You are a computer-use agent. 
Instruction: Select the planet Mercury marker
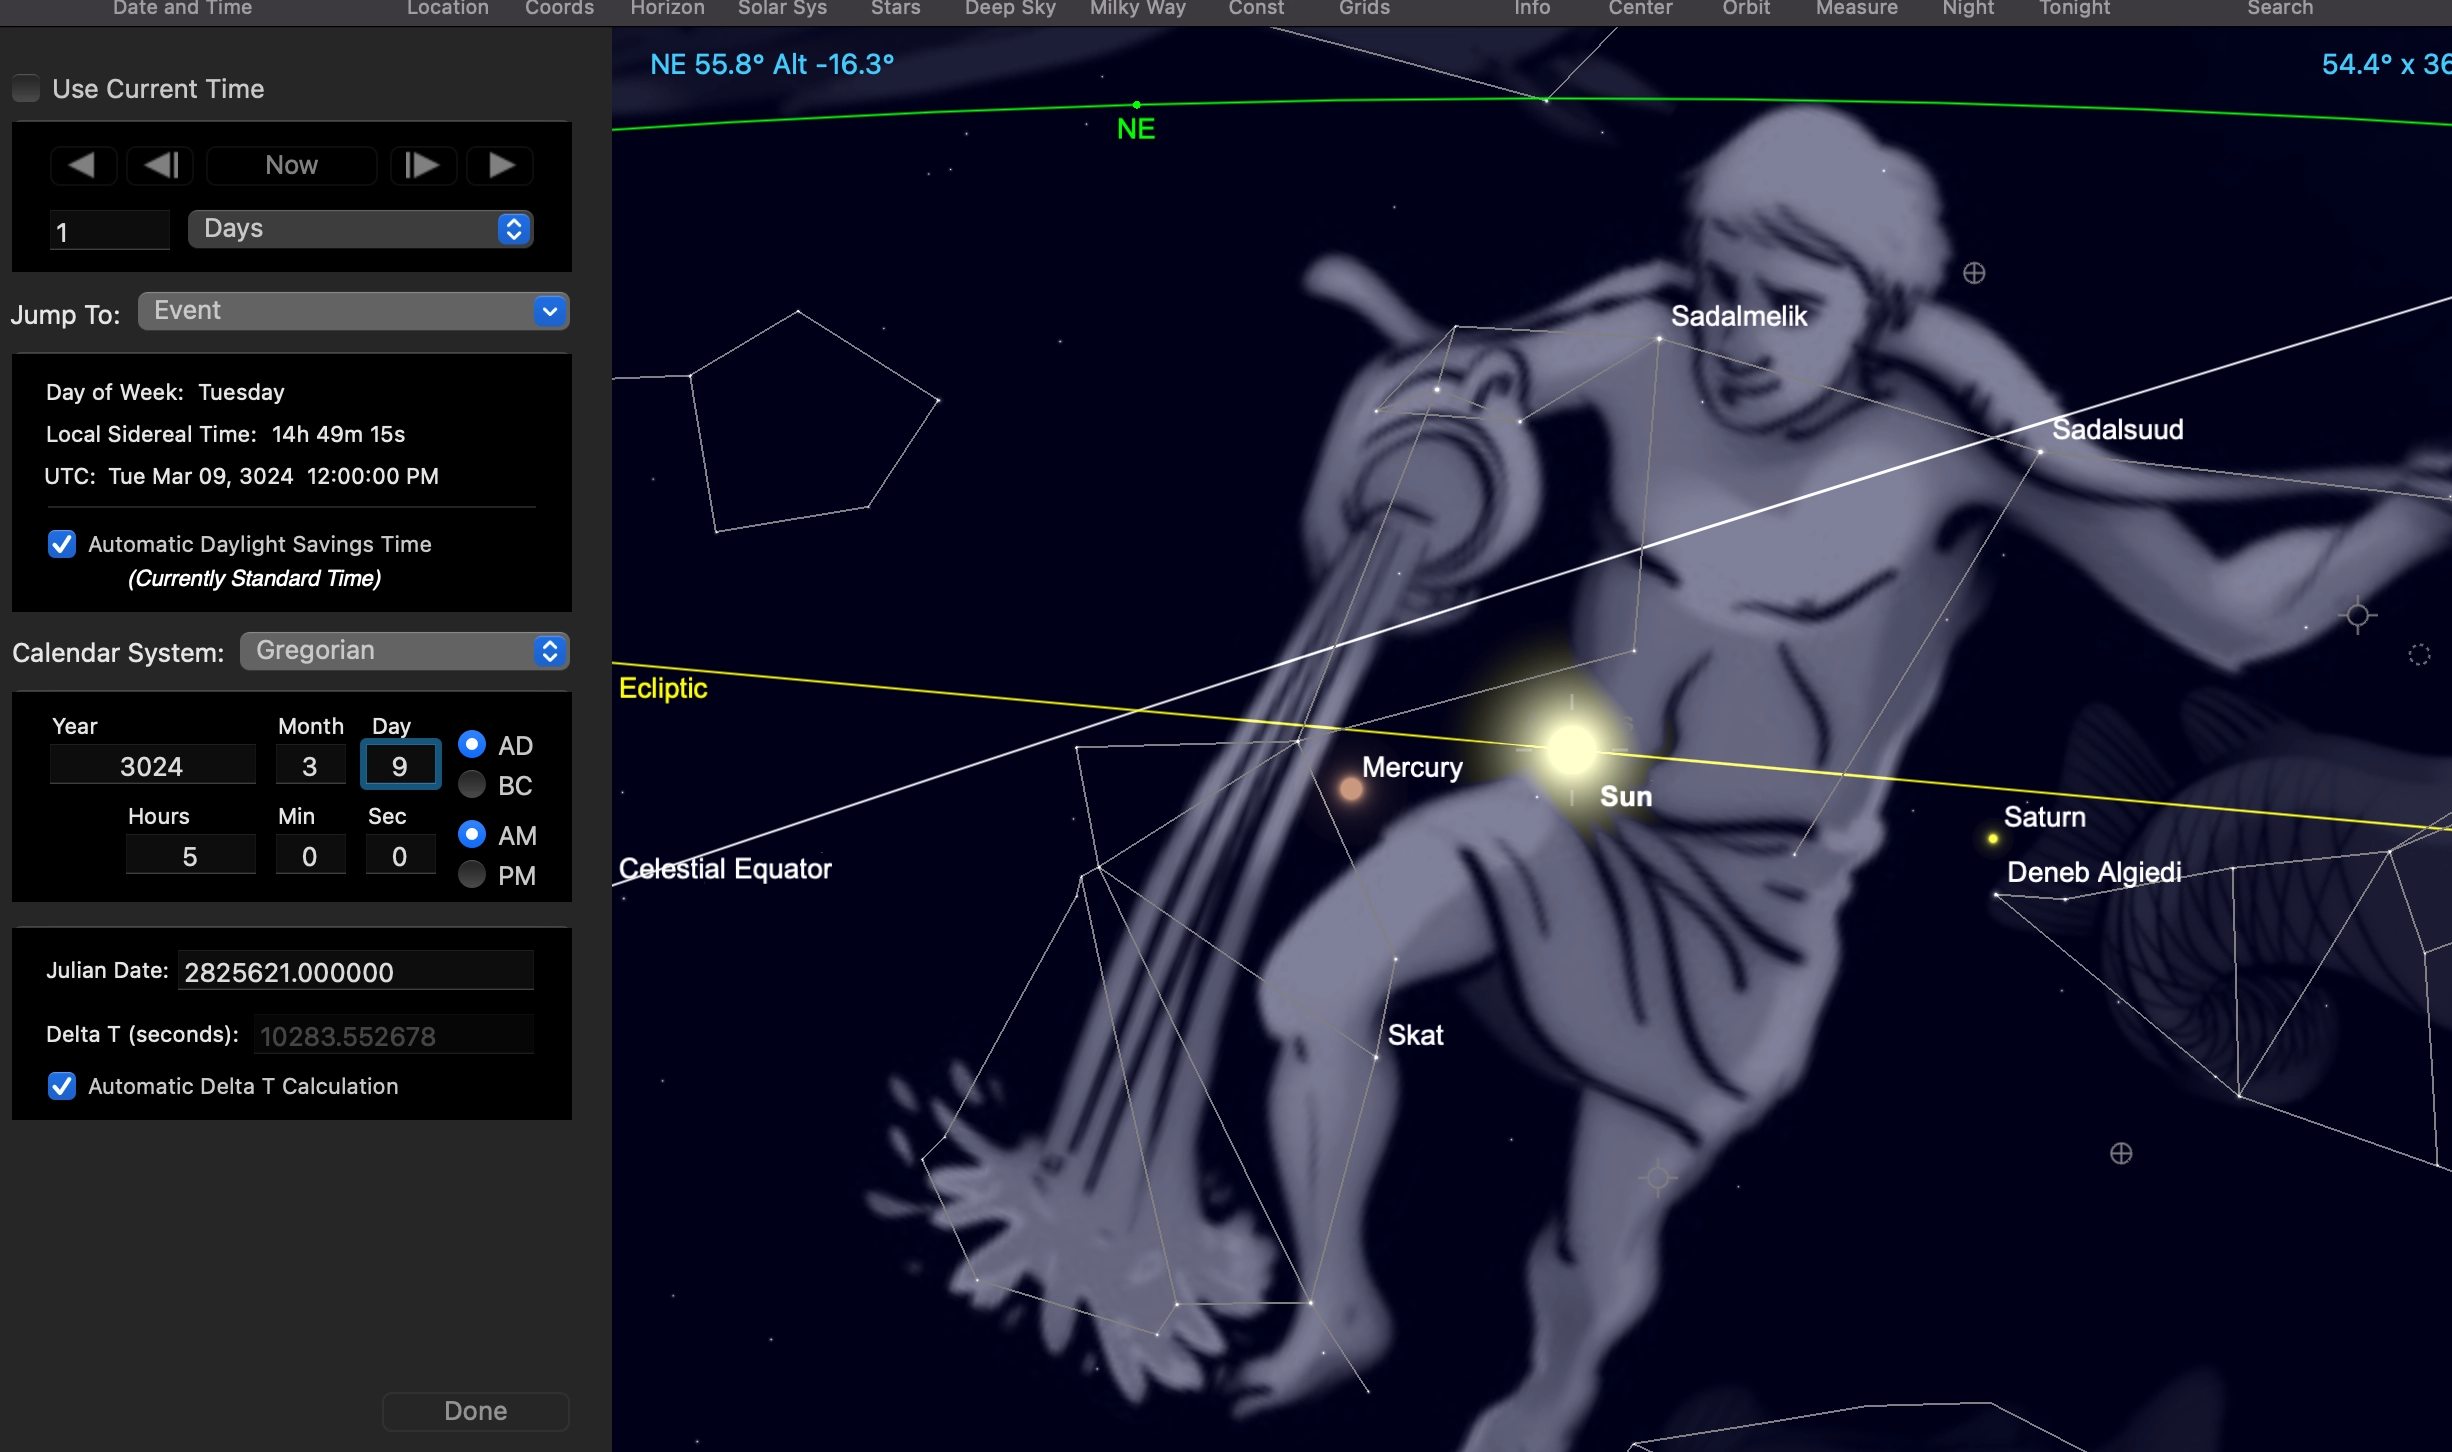[x=1351, y=790]
